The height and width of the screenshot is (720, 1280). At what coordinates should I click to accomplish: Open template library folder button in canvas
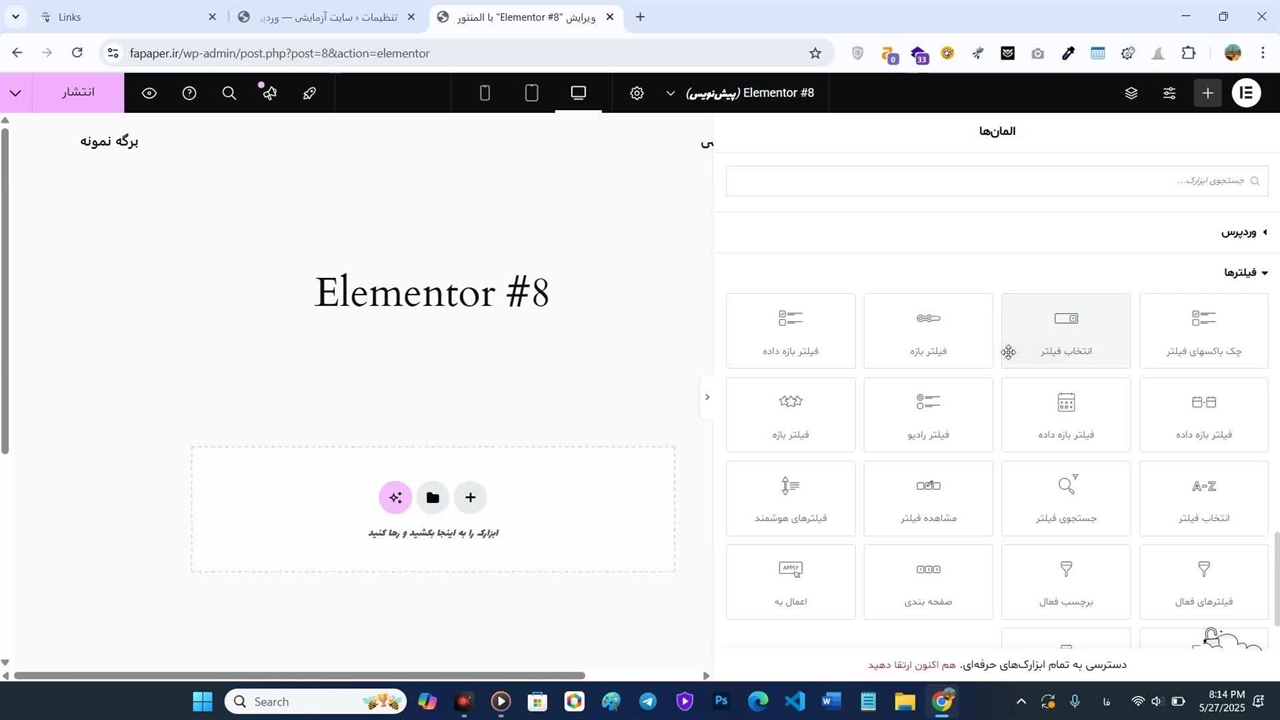click(x=432, y=497)
